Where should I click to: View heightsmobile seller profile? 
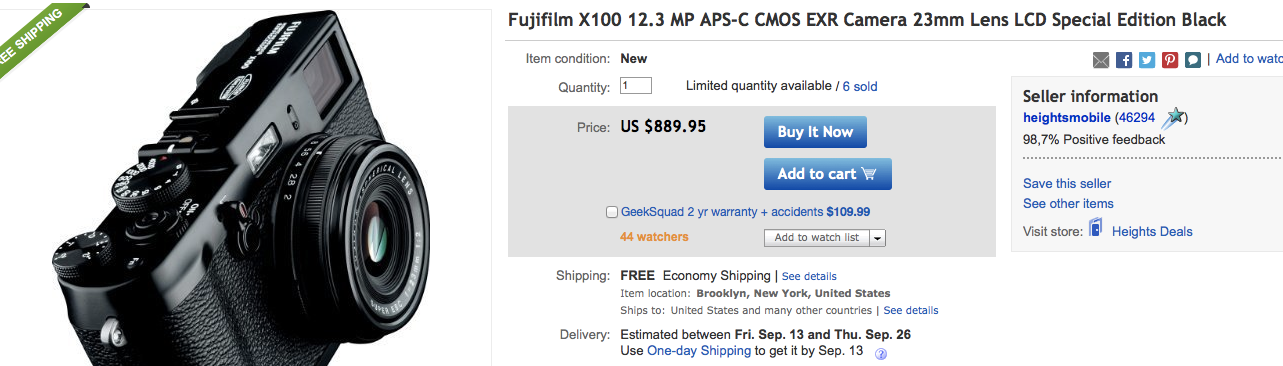coord(1067,118)
